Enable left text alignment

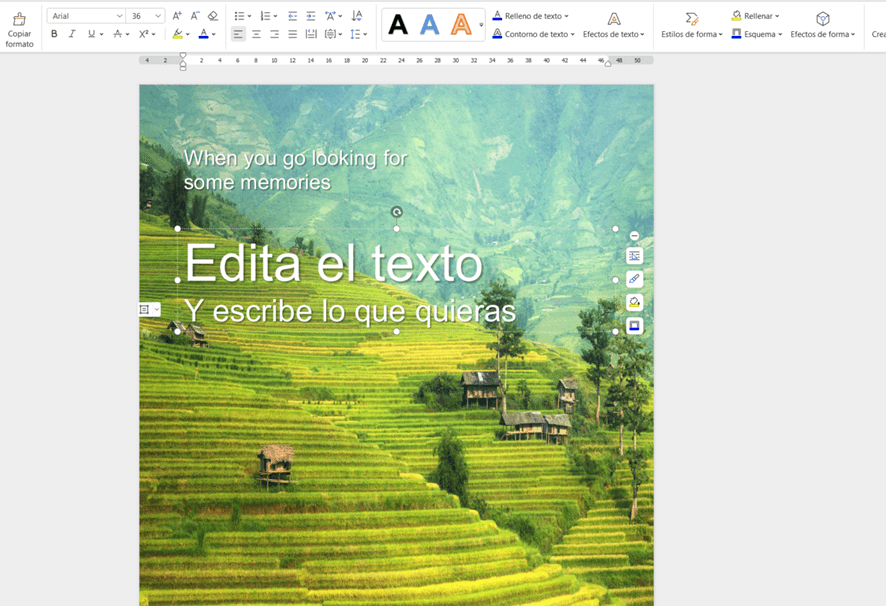[x=238, y=34]
